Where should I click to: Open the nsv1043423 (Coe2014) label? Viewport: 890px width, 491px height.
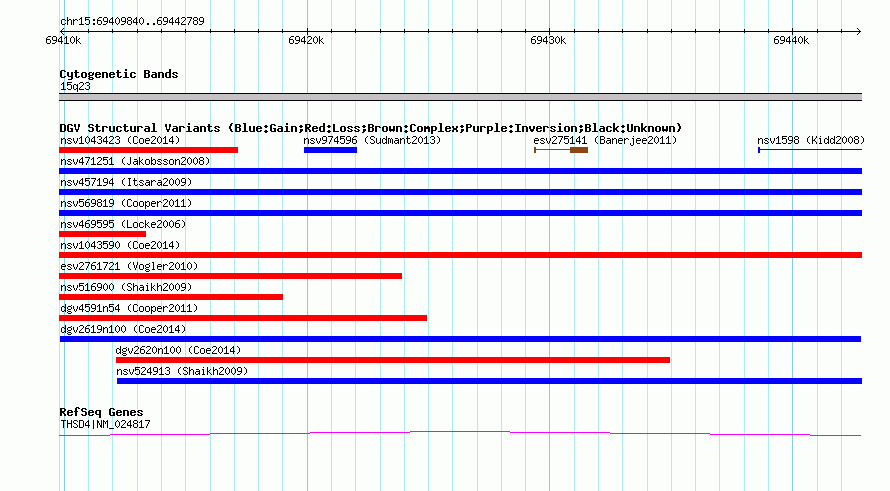click(x=120, y=140)
